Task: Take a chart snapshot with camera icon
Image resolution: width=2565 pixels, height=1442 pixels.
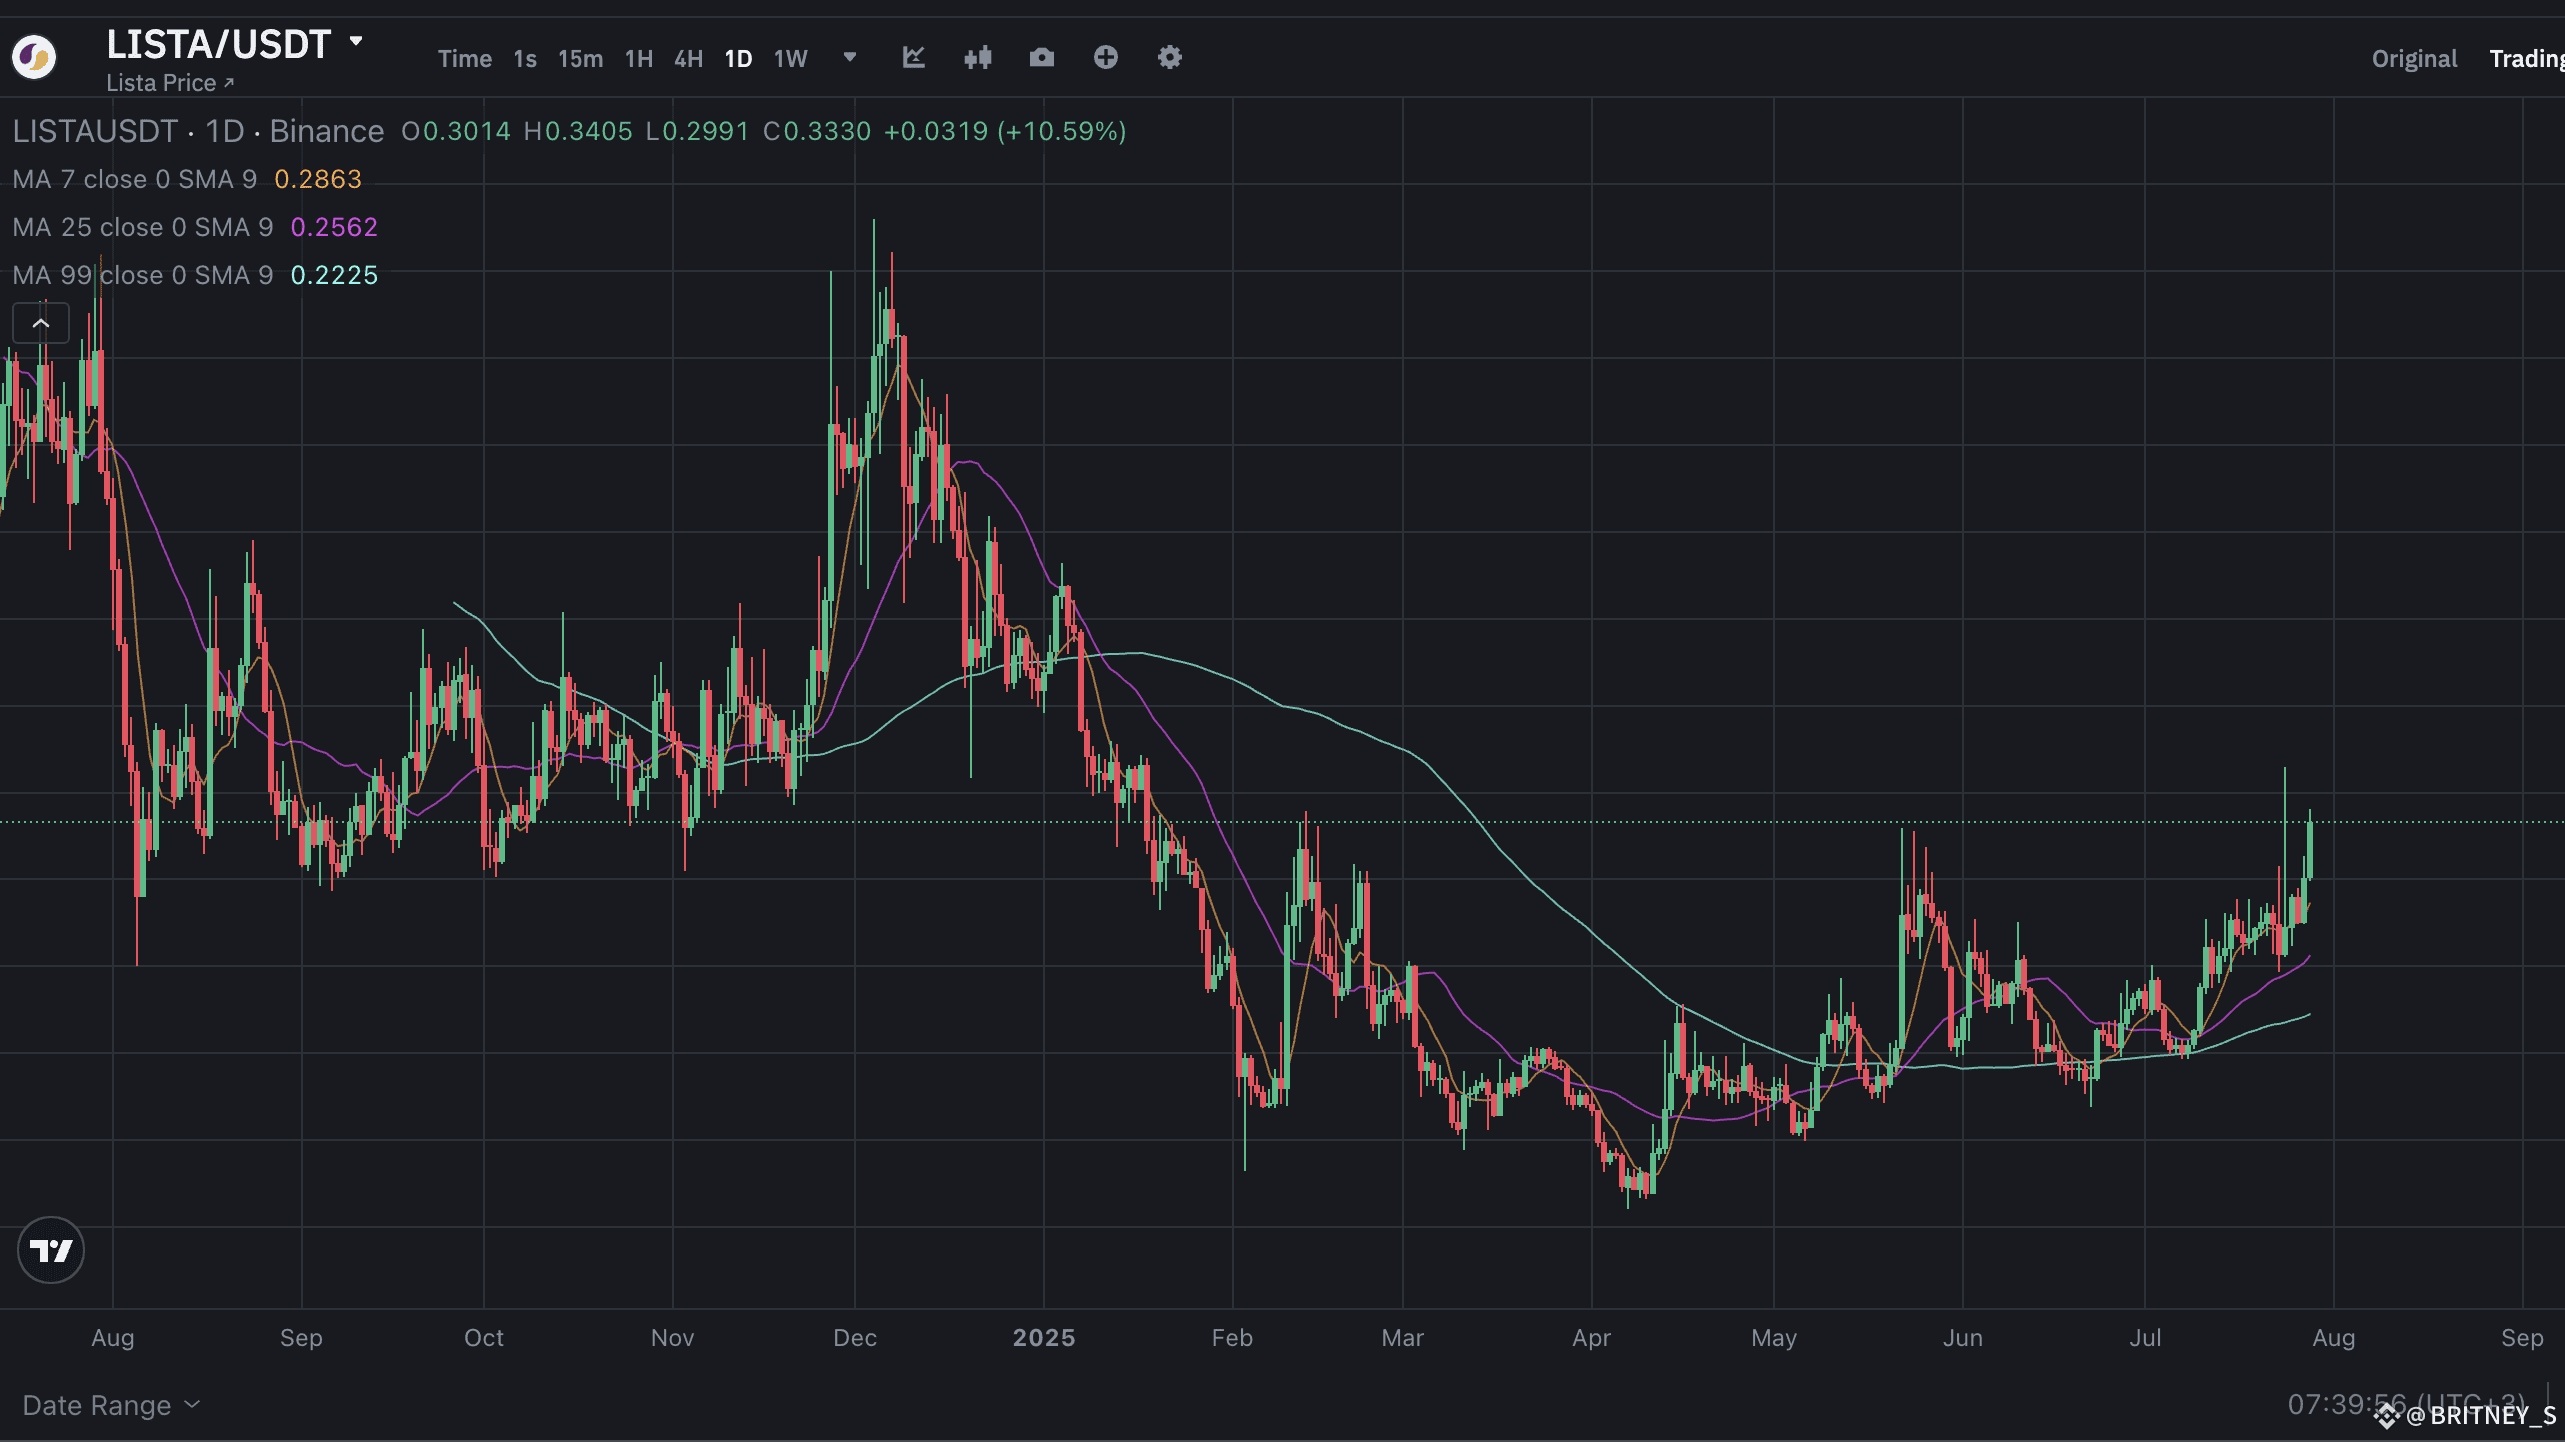Action: (x=1041, y=58)
